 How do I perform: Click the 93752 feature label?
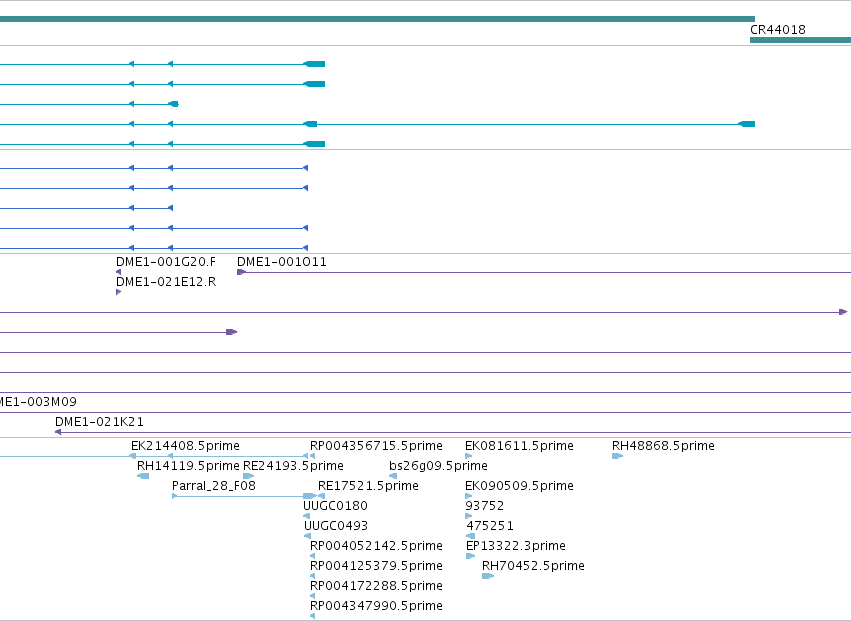click(x=485, y=506)
